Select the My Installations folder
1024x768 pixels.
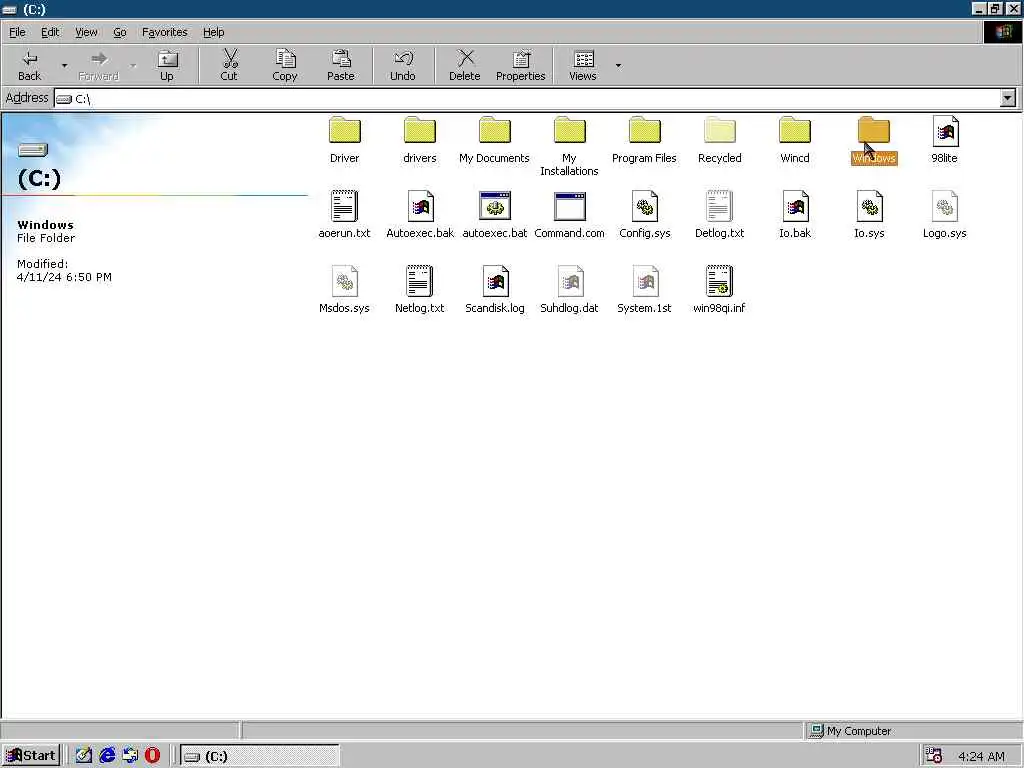point(569,147)
